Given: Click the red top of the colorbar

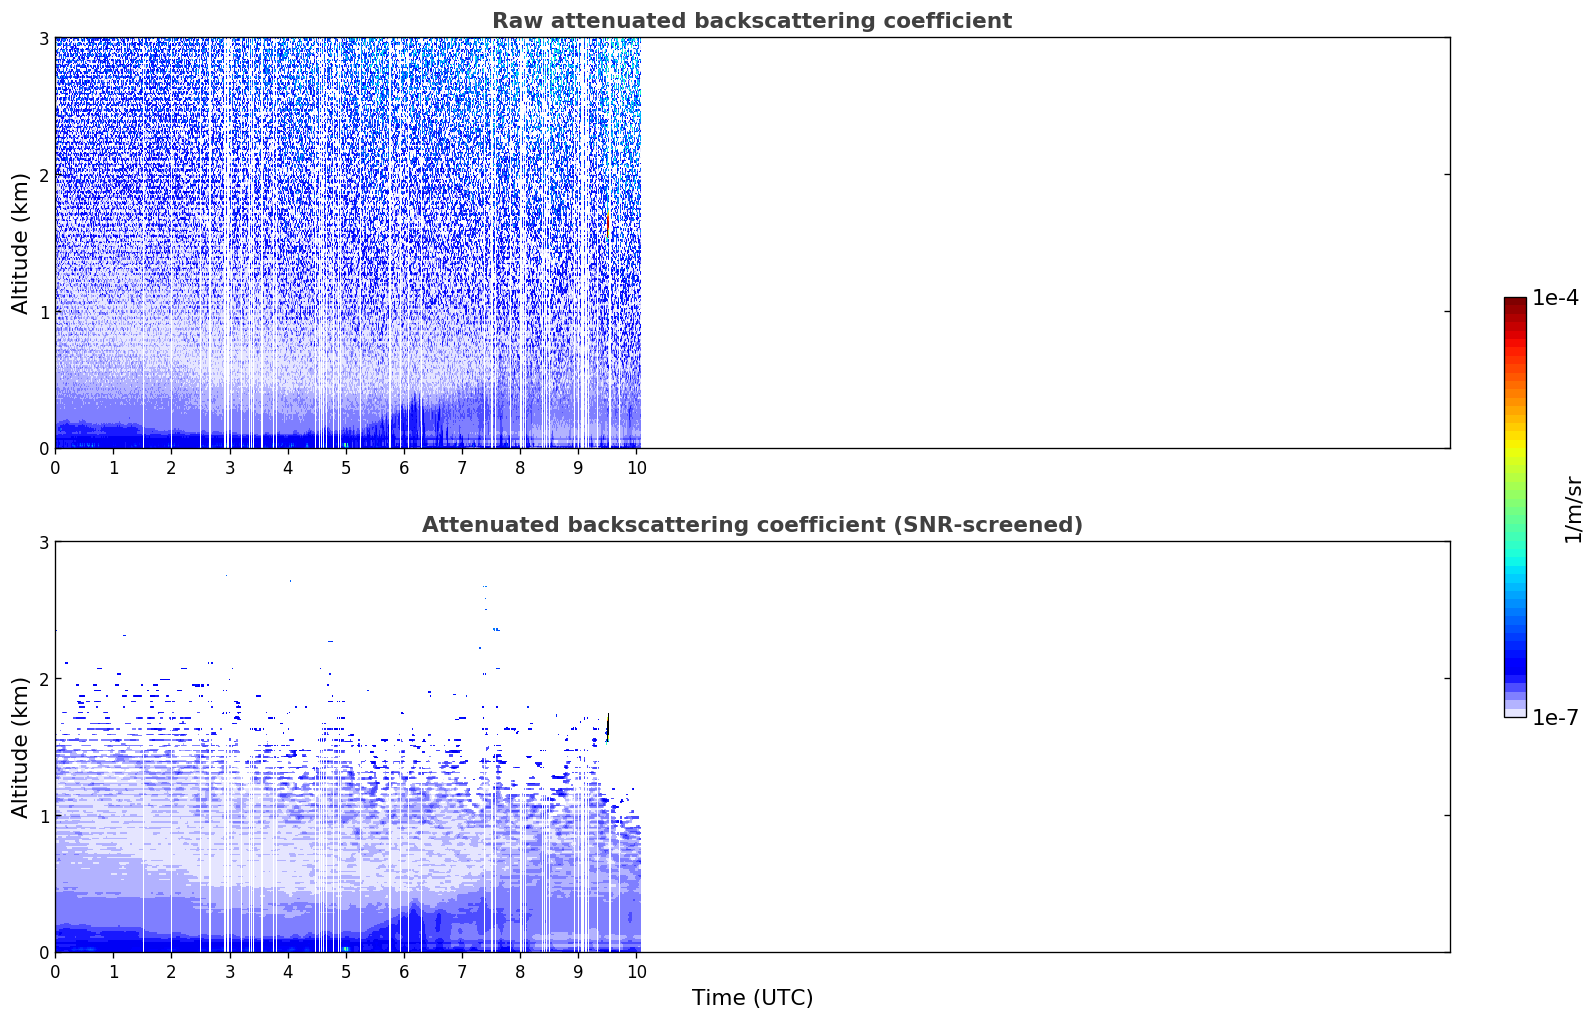Looking at the screenshot, I should [x=1515, y=312].
